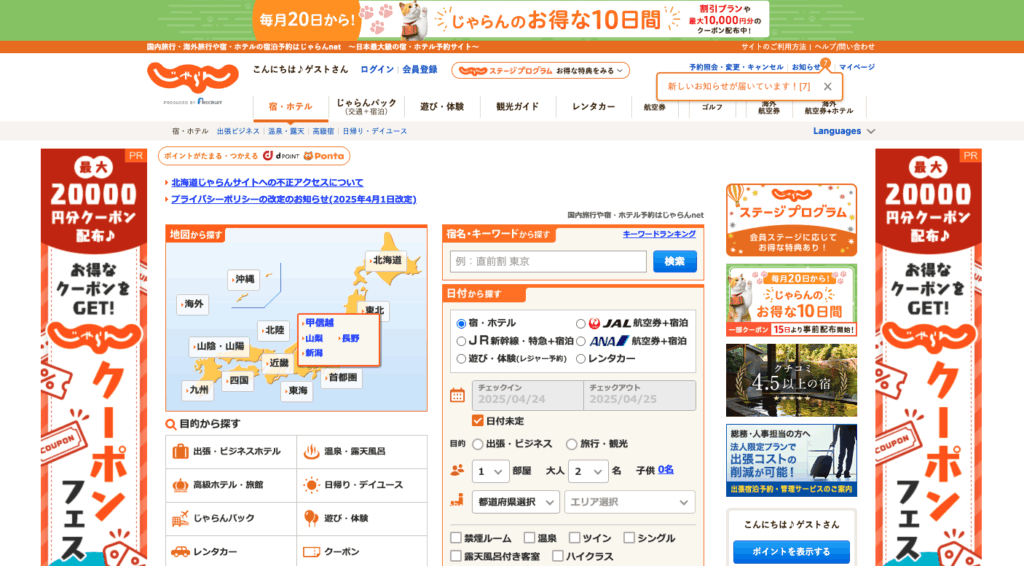Viewport: 1024px width, 566px height.
Task: Open the じゃらんパック tab
Action: [366, 106]
